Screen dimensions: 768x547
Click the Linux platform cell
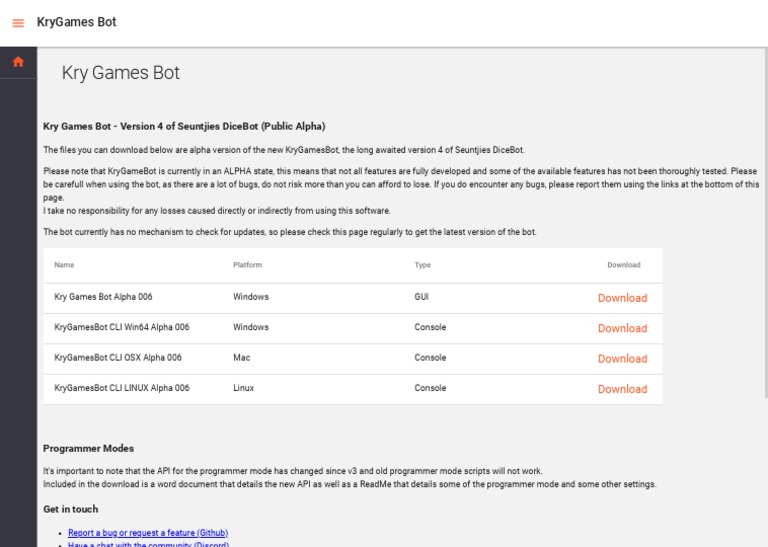(243, 388)
